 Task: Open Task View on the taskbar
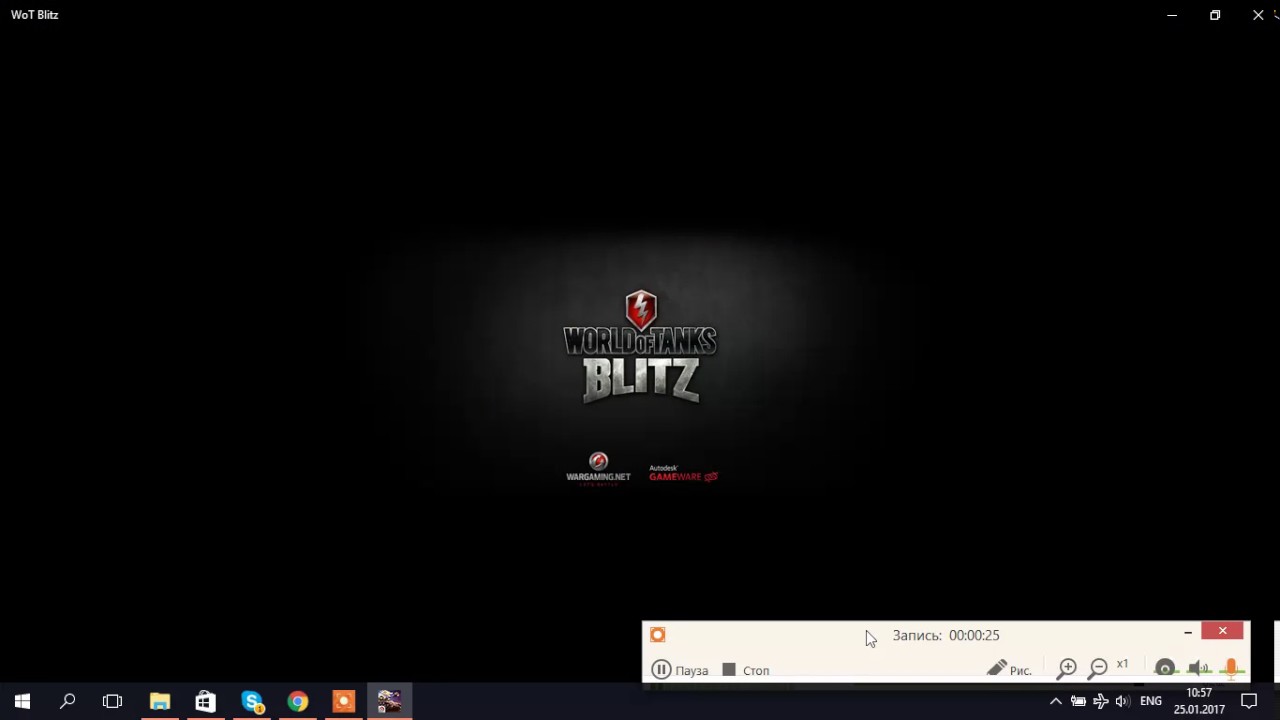[x=113, y=702]
